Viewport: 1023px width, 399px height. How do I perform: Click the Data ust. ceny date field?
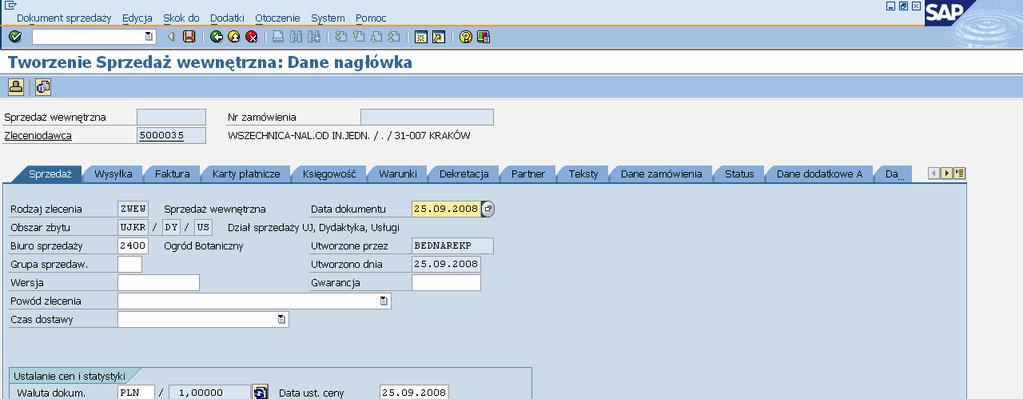pos(414,392)
